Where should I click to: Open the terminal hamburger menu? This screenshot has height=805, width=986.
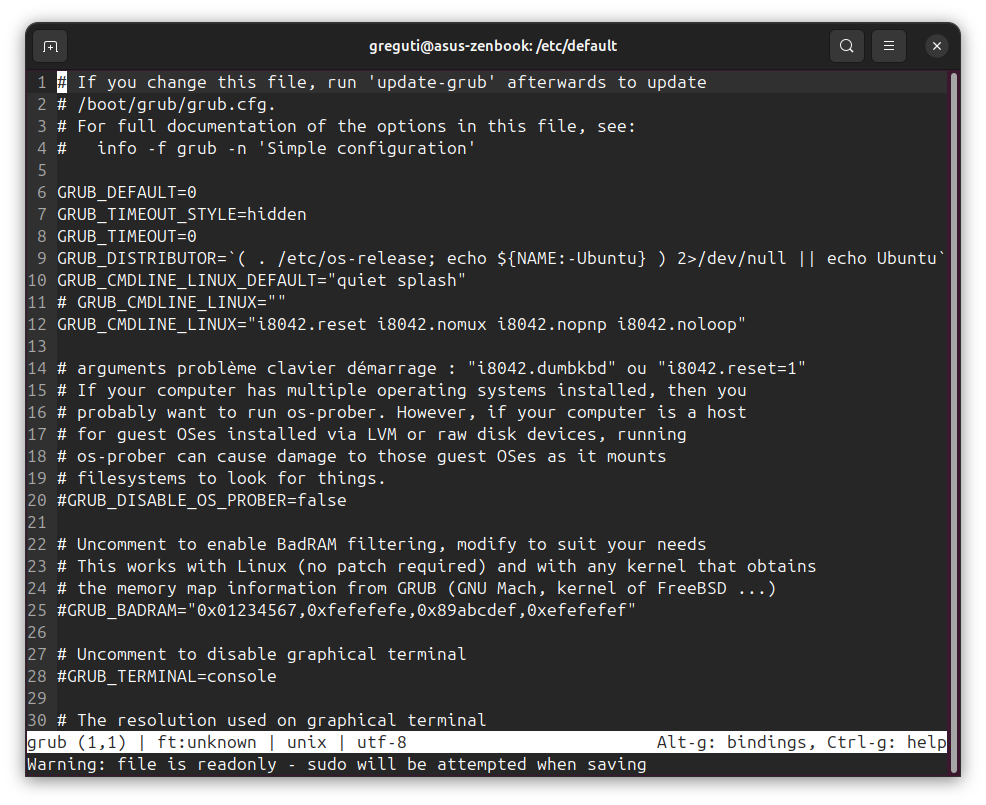889,46
